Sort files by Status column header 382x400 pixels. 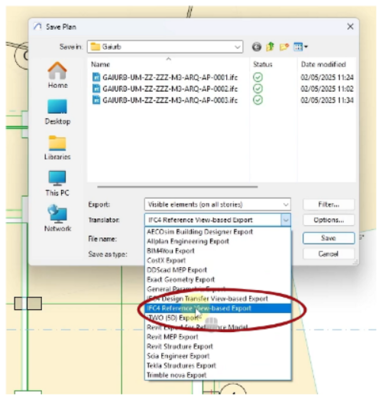pyautogui.click(x=263, y=64)
